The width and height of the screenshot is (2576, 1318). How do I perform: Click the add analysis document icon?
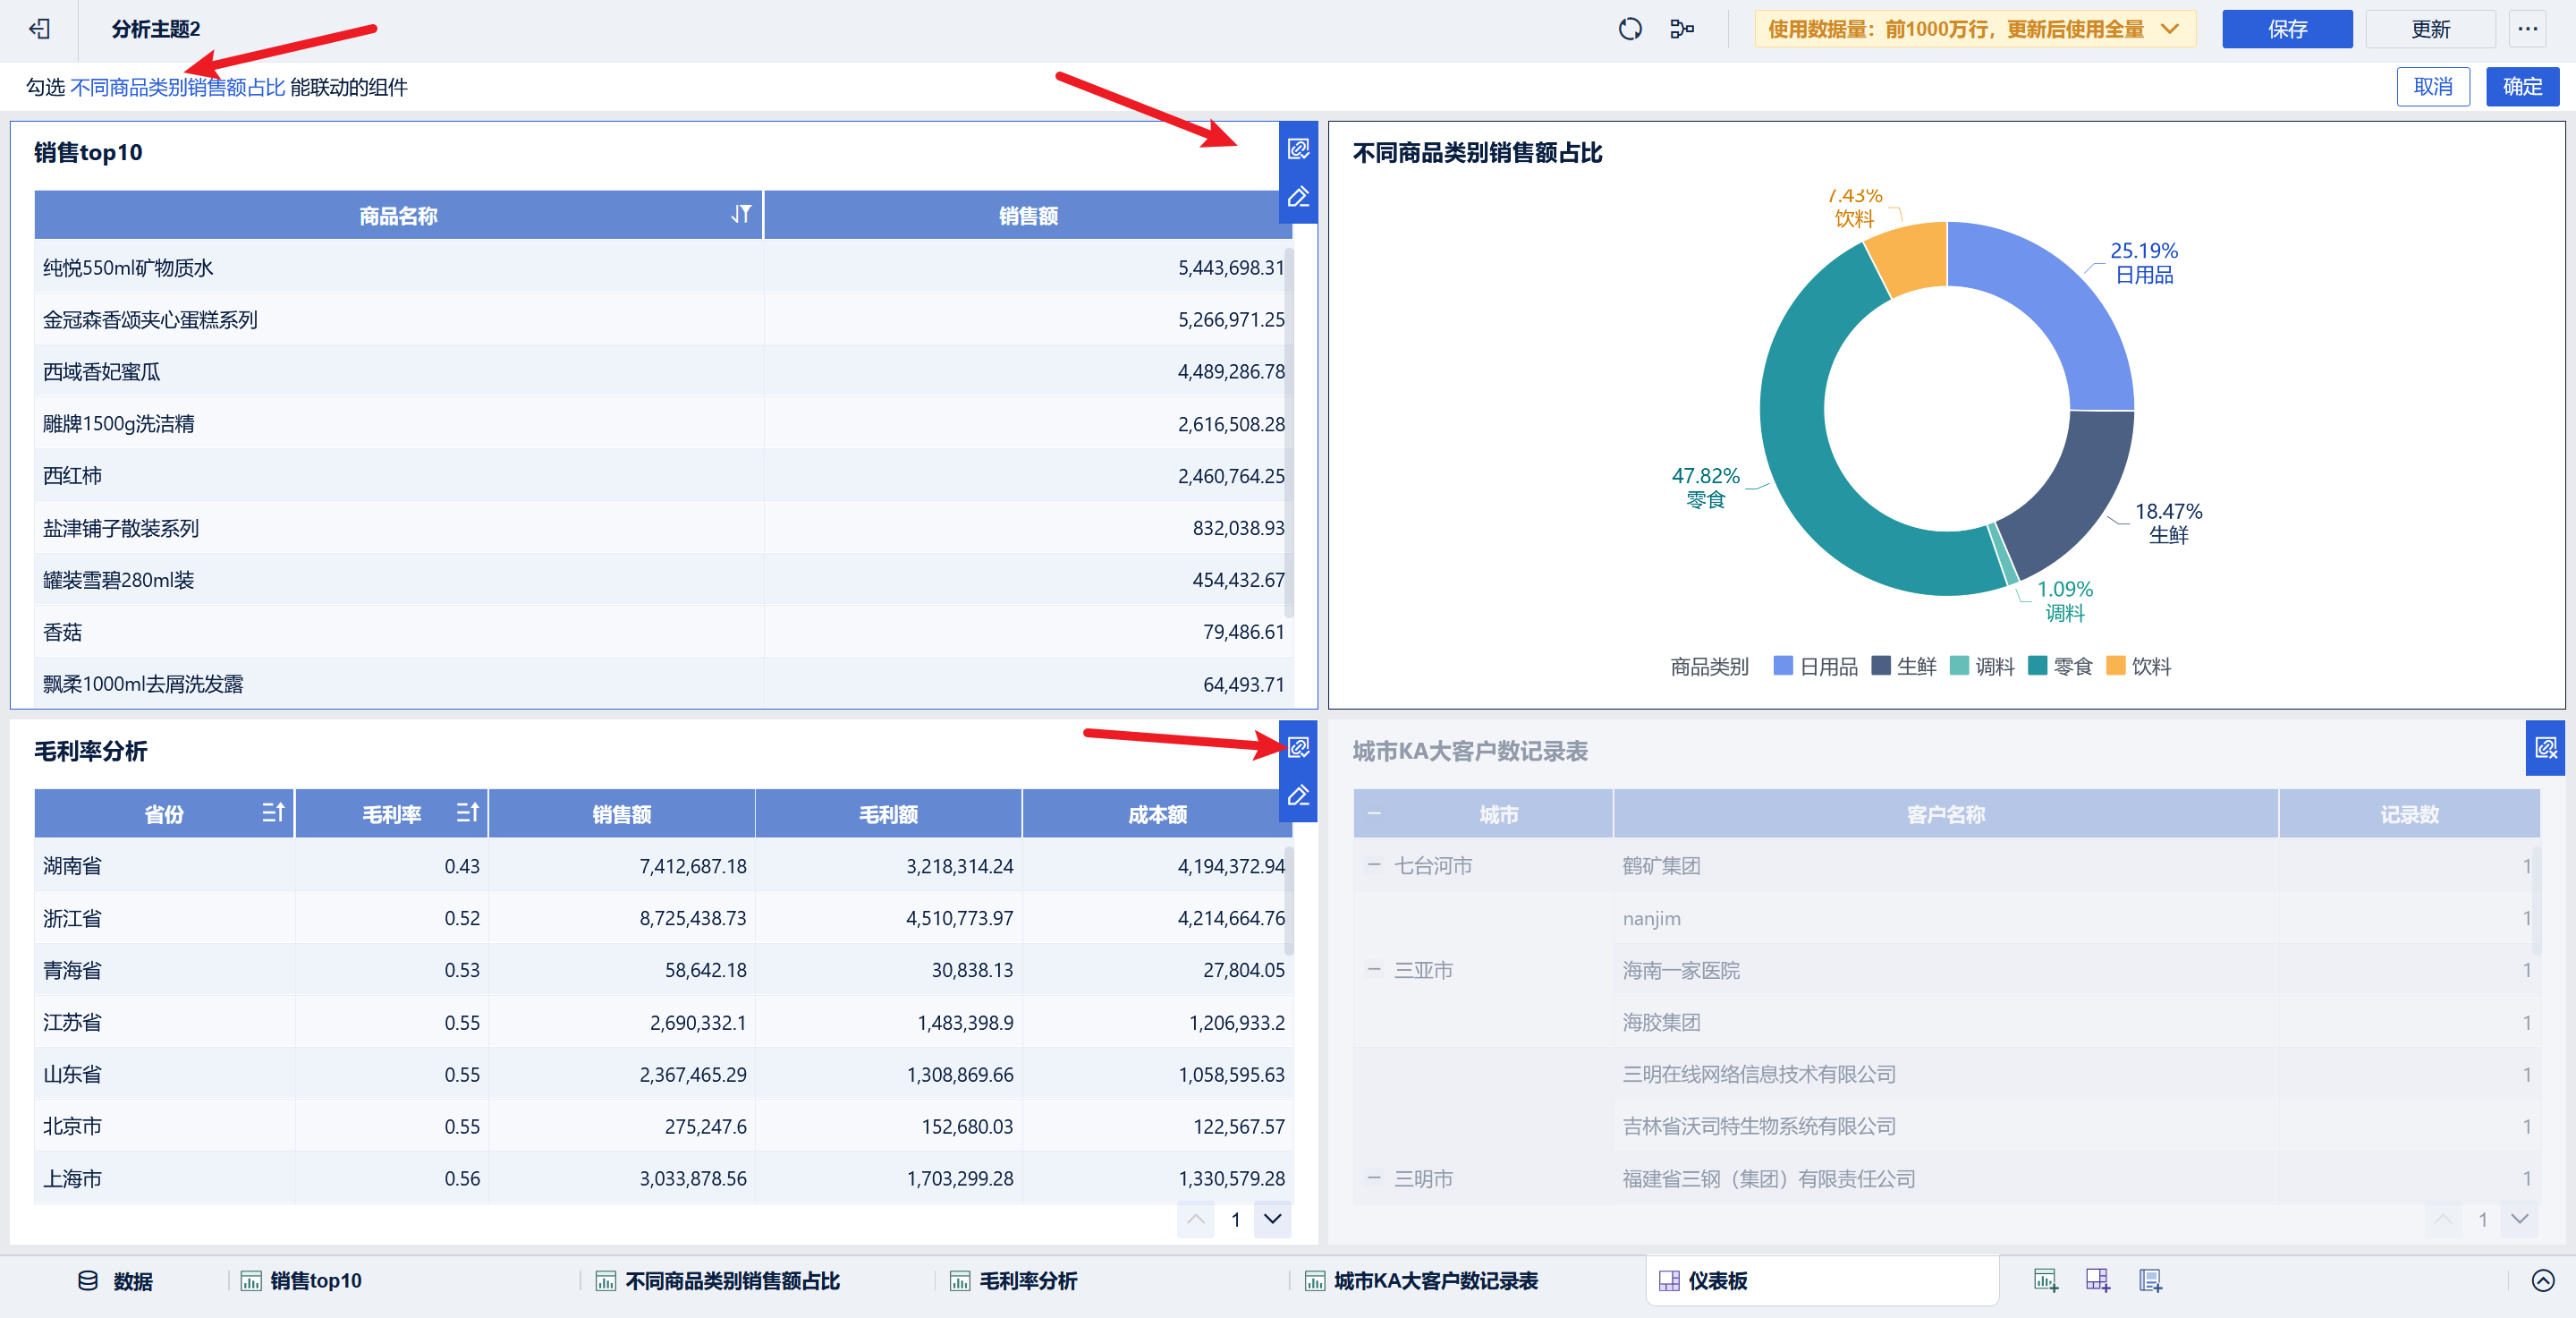coord(2150,1280)
